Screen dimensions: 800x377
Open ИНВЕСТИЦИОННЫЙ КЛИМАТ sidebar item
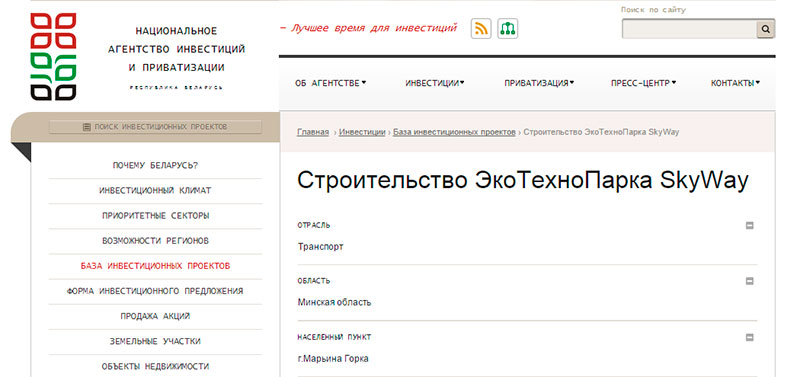click(x=155, y=190)
